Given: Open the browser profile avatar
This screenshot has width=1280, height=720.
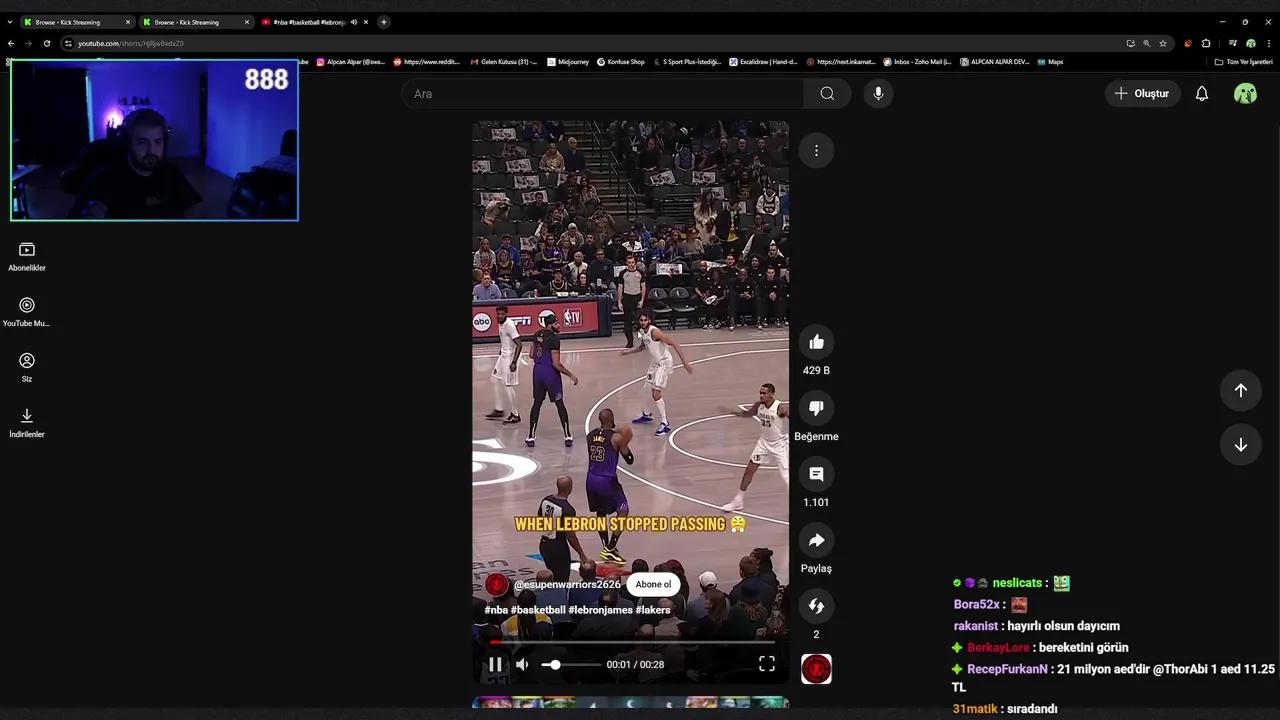Looking at the screenshot, I should point(1251,43).
